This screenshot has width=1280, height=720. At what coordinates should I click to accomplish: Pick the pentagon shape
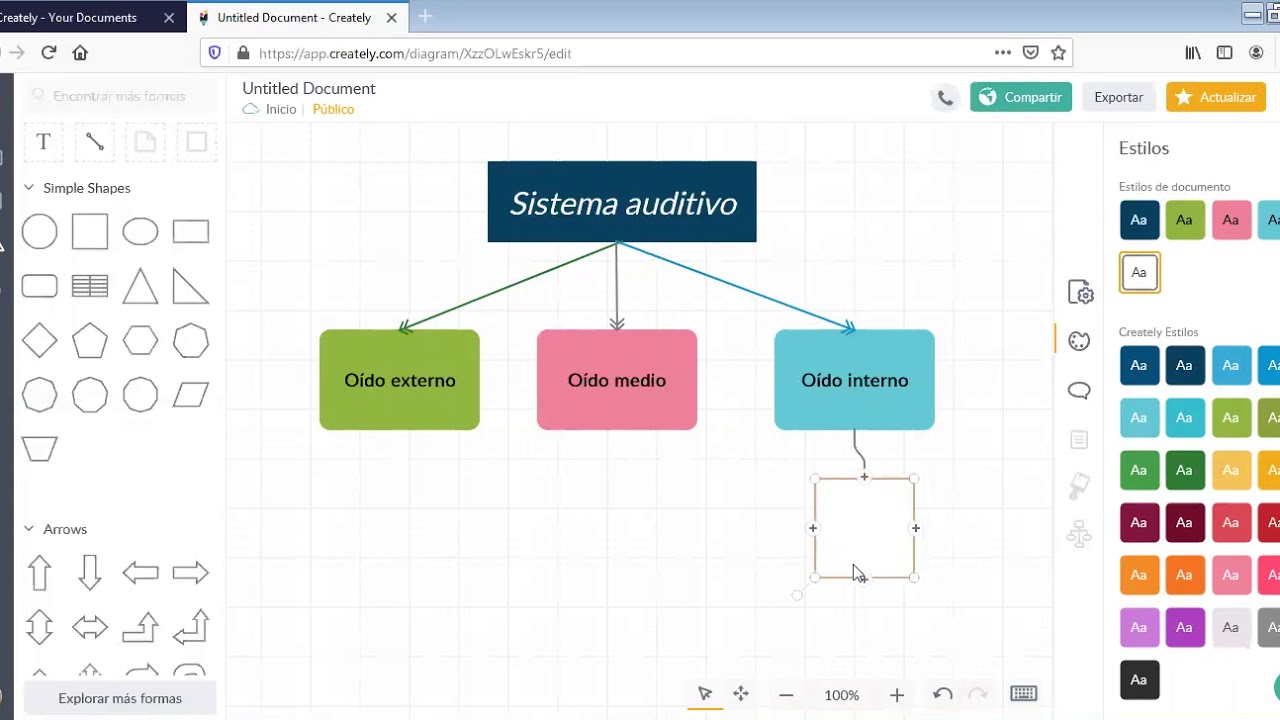point(90,341)
